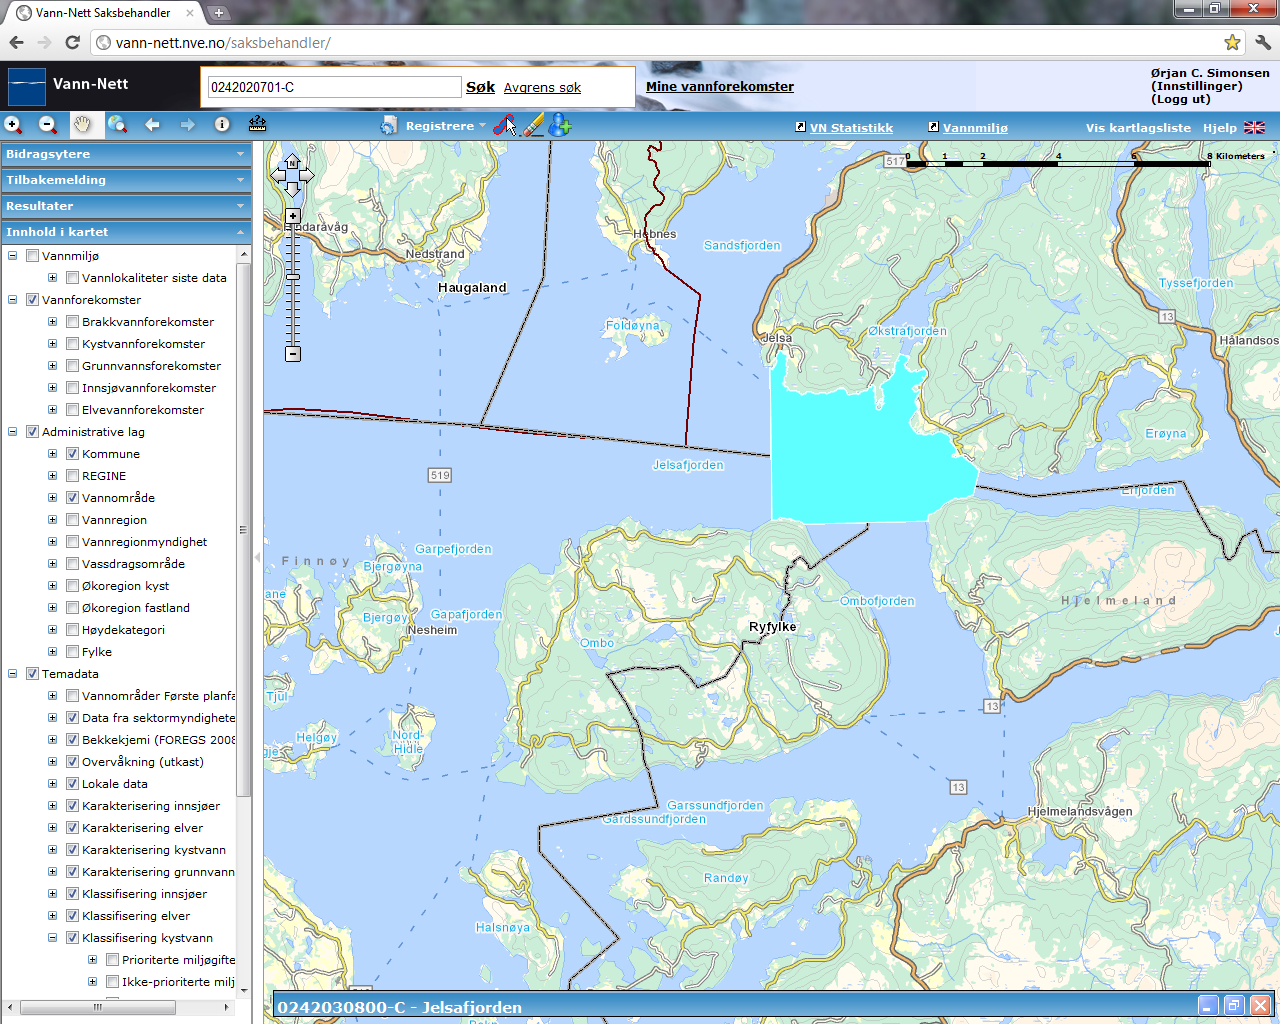Uncheck the Kommune layer
1280x1024 pixels.
[x=72, y=454]
